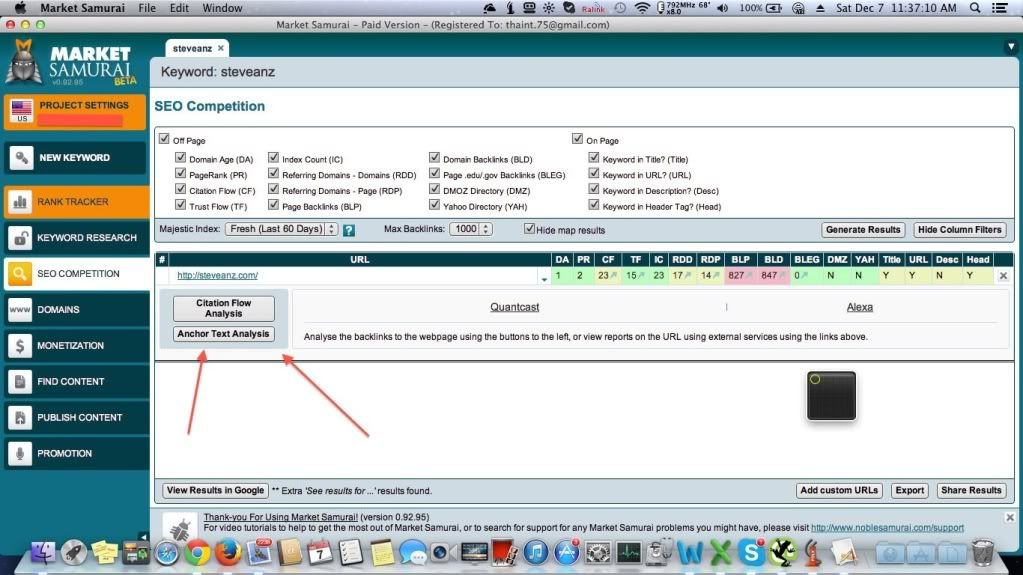Open the Apple menu

click(x=20, y=8)
